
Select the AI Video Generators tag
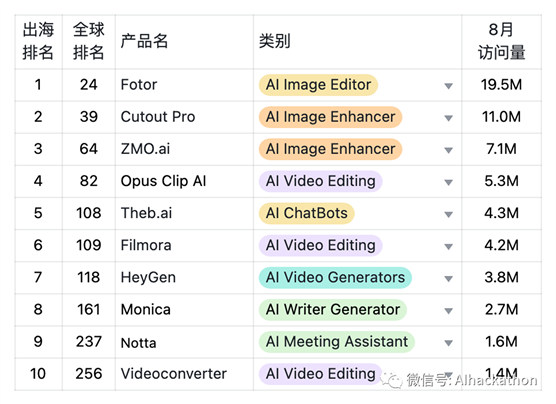pos(335,278)
